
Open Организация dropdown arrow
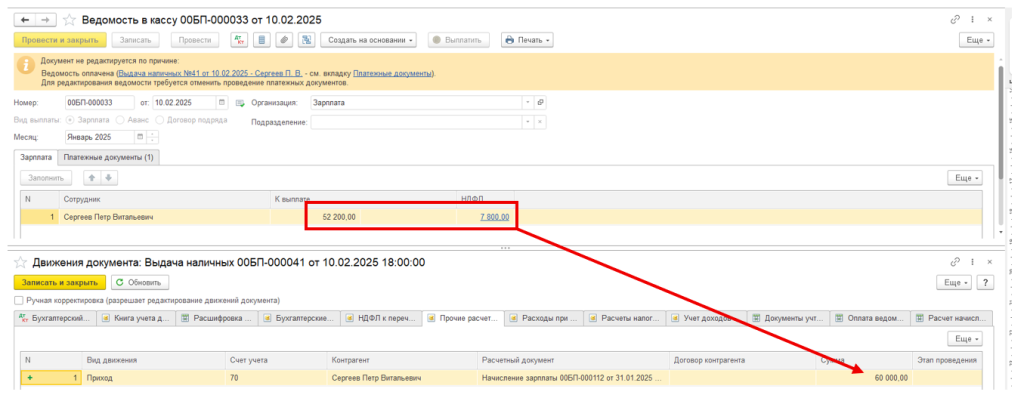(x=528, y=103)
